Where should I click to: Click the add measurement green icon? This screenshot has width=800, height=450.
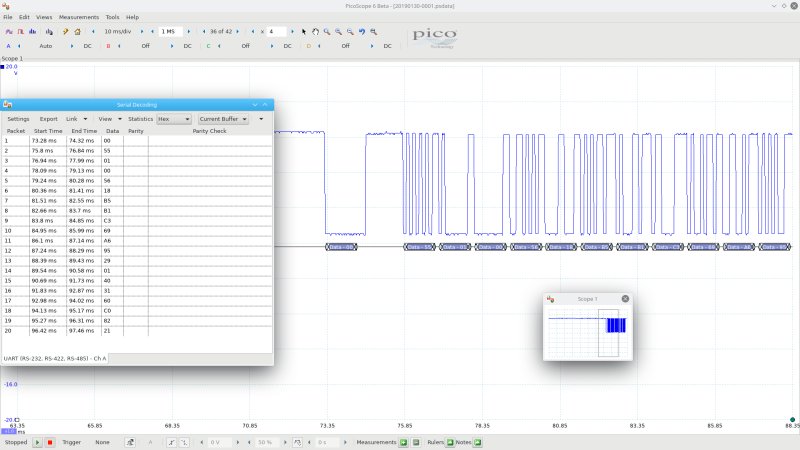[x=404, y=442]
